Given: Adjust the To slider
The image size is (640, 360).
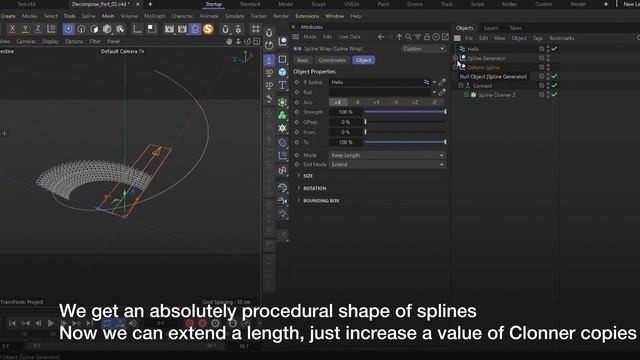Looking at the screenshot, I should pyautogui.click(x=405, y=142).
